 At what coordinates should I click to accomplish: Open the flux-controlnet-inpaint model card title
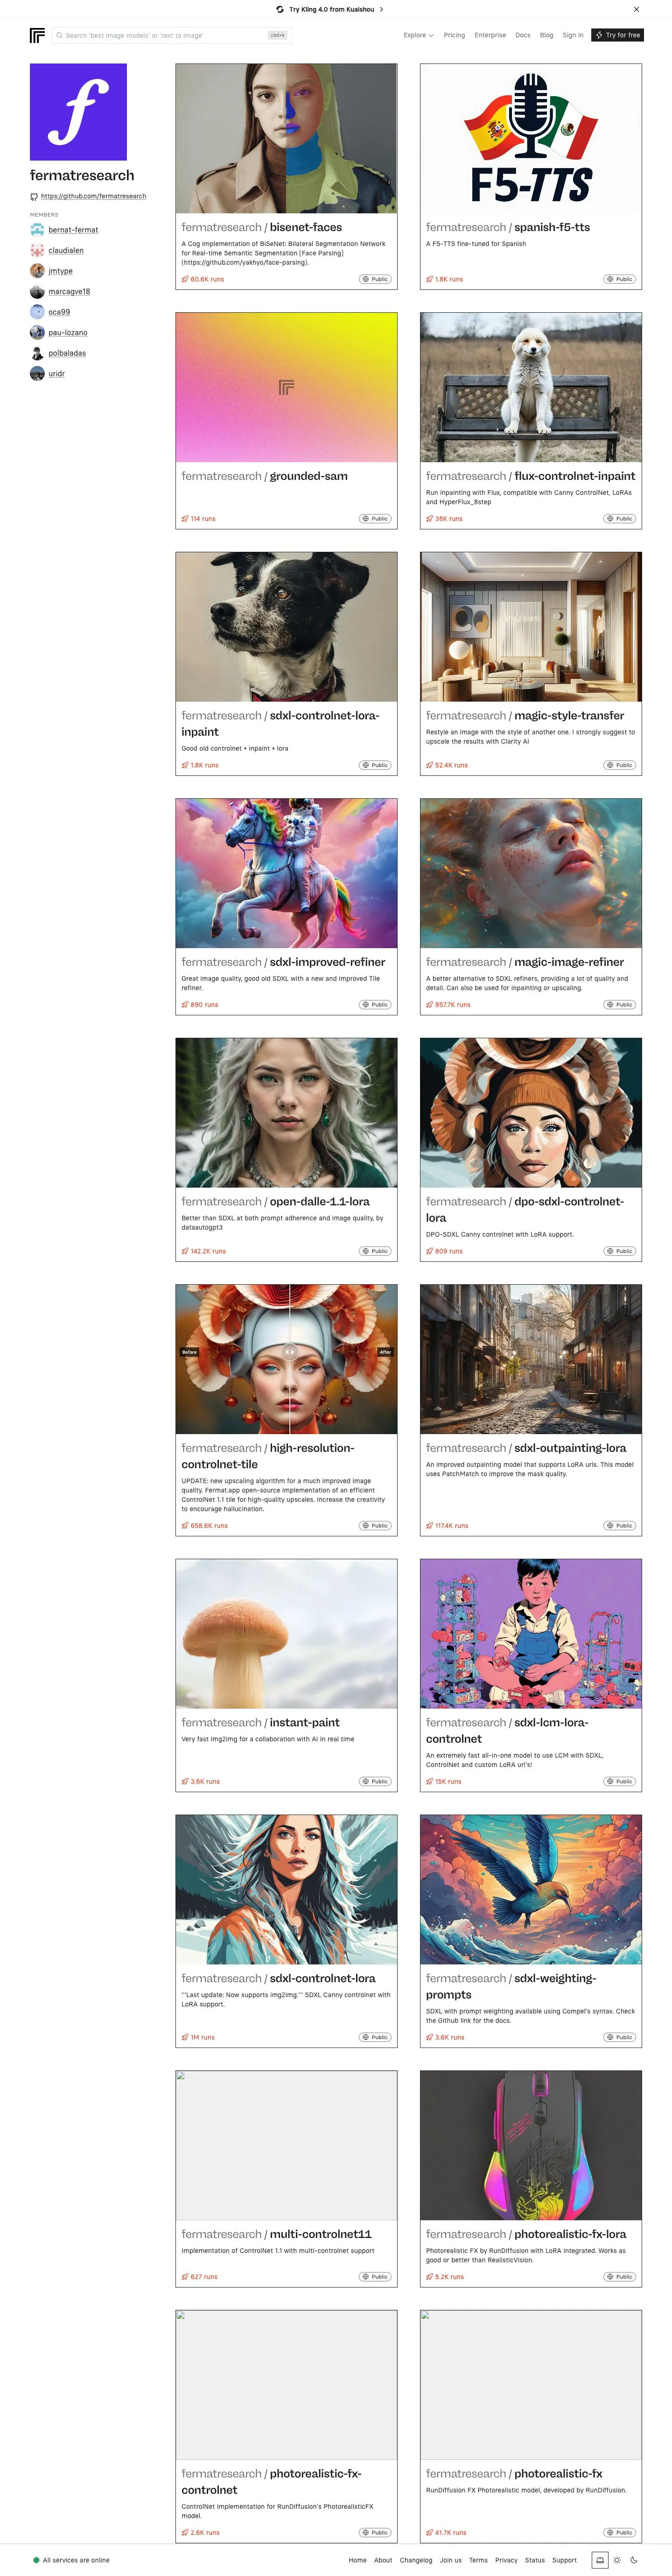[530, 476]
